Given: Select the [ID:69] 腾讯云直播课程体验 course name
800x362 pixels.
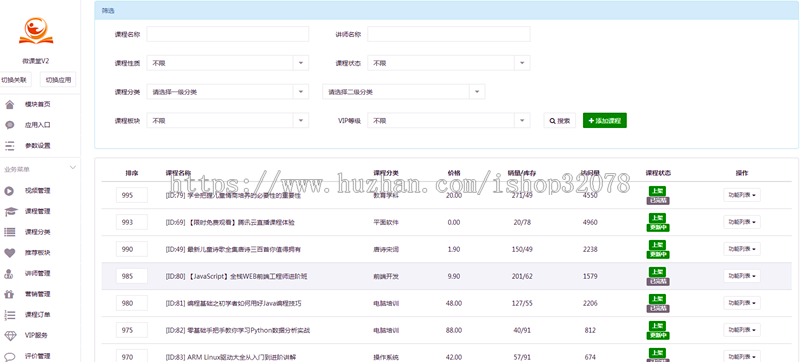Looking at the screenshot, I should click(x=230, y=223).
